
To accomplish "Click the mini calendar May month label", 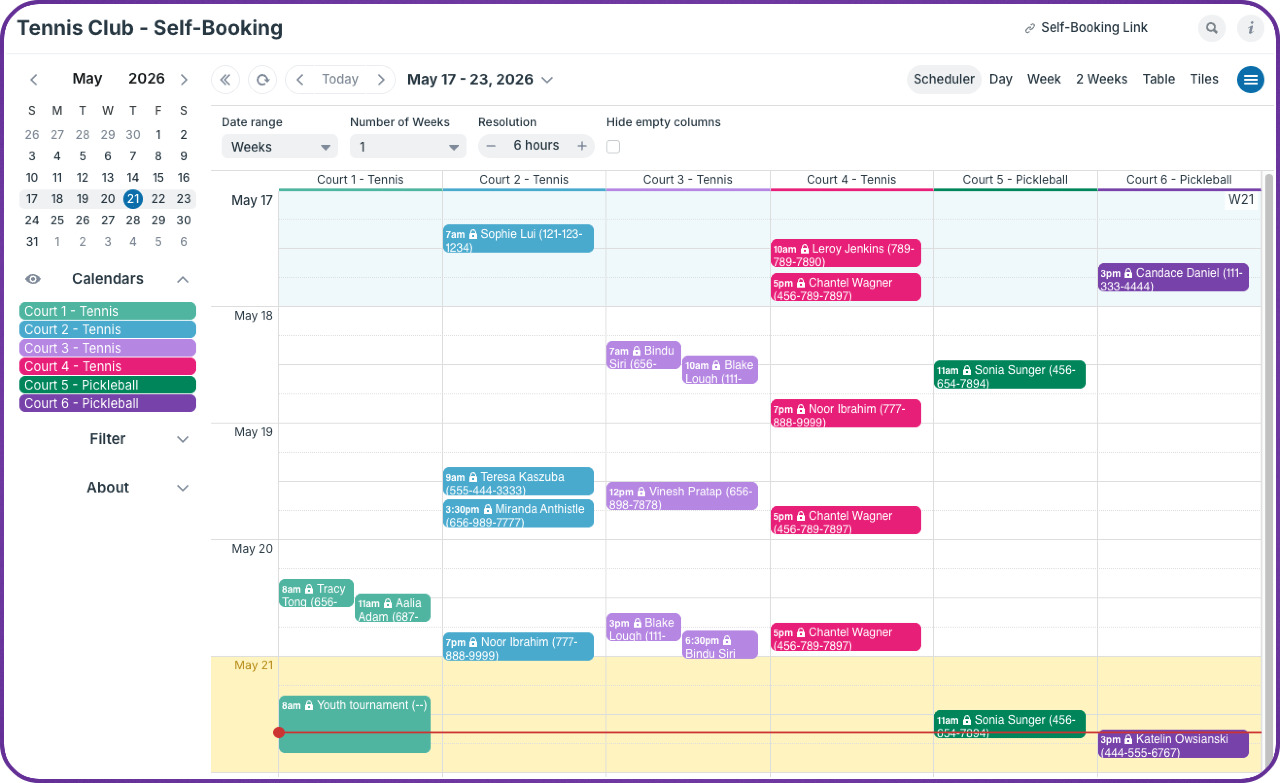I will tap(87, 79).
